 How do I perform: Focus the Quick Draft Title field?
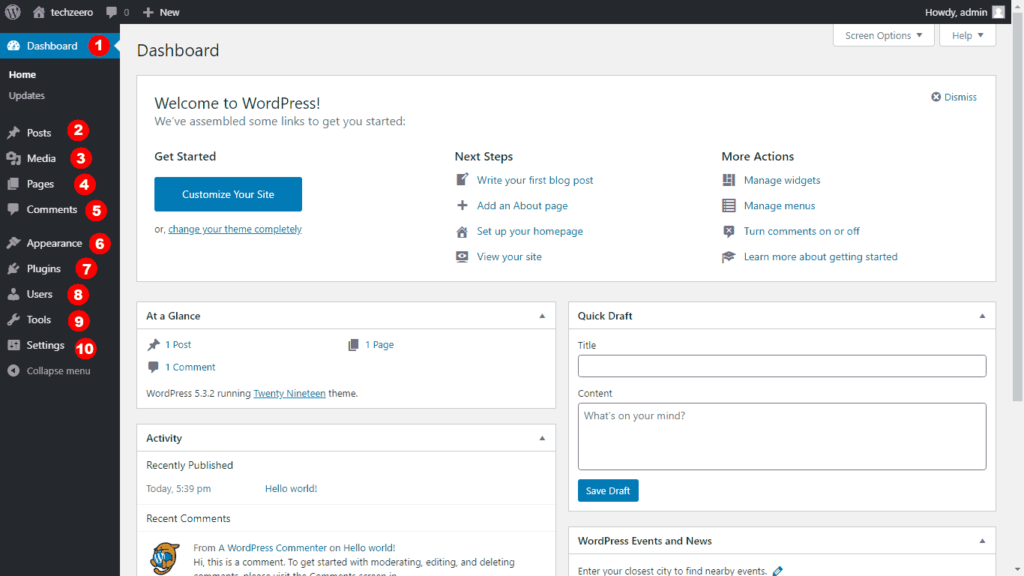pyautogui.click(x=782, y=366)
